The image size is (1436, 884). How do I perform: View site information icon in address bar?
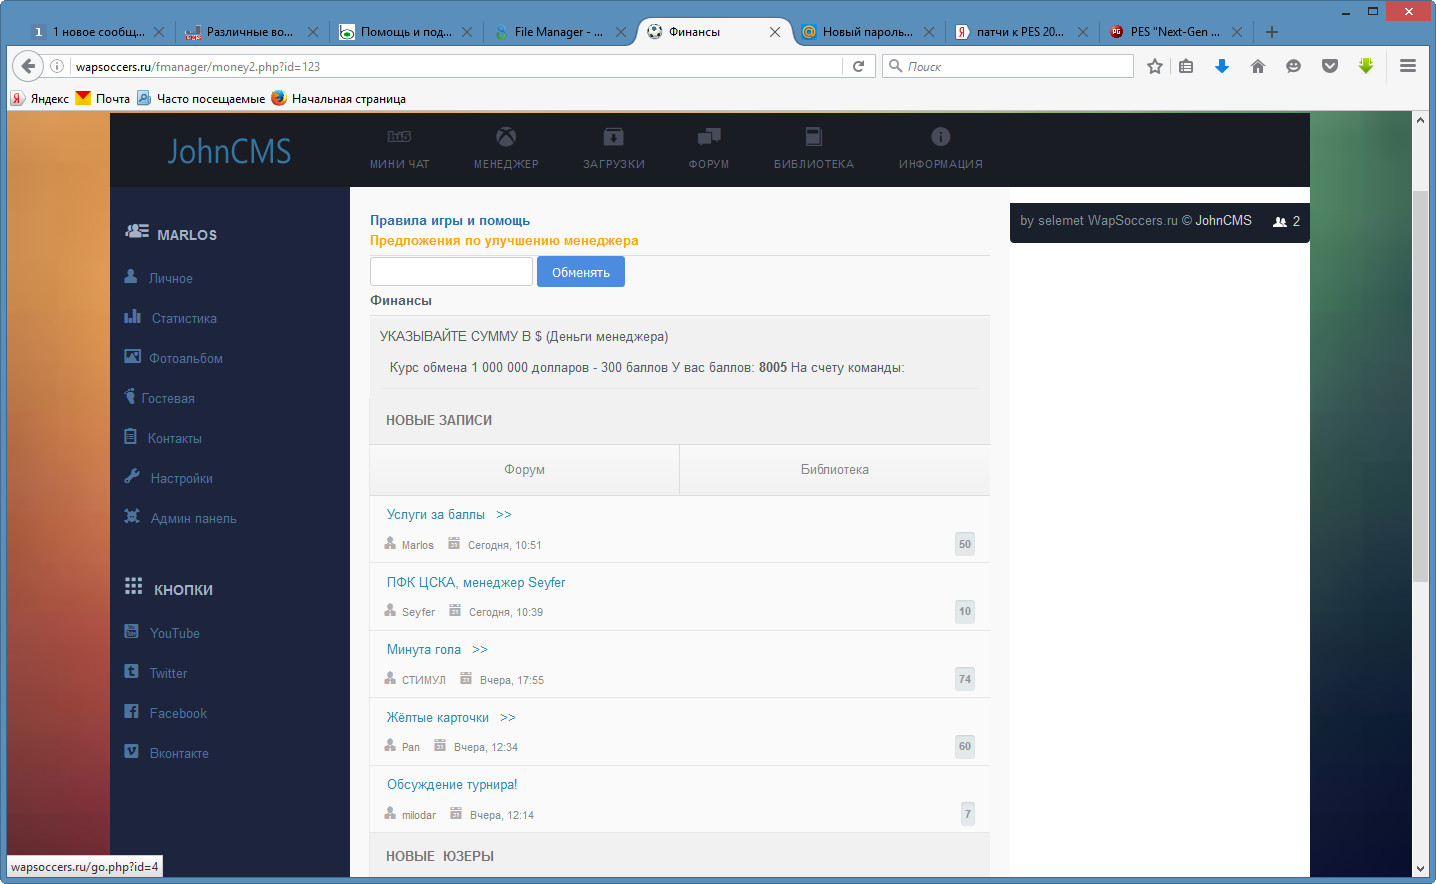click(x=57, y=66)
